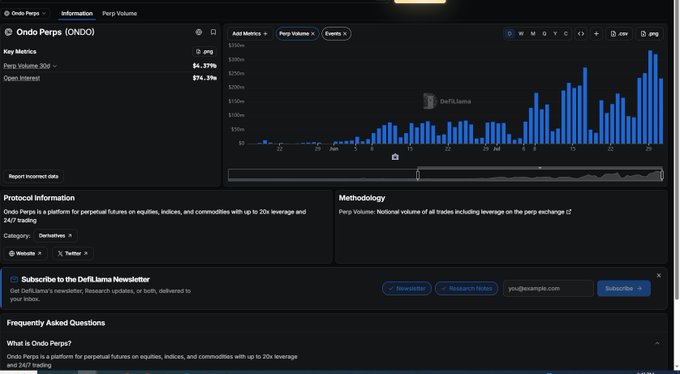This screenshot has height=374, width=680.
Task: Click the page vertical scrollbar
Action: (677, 150)
